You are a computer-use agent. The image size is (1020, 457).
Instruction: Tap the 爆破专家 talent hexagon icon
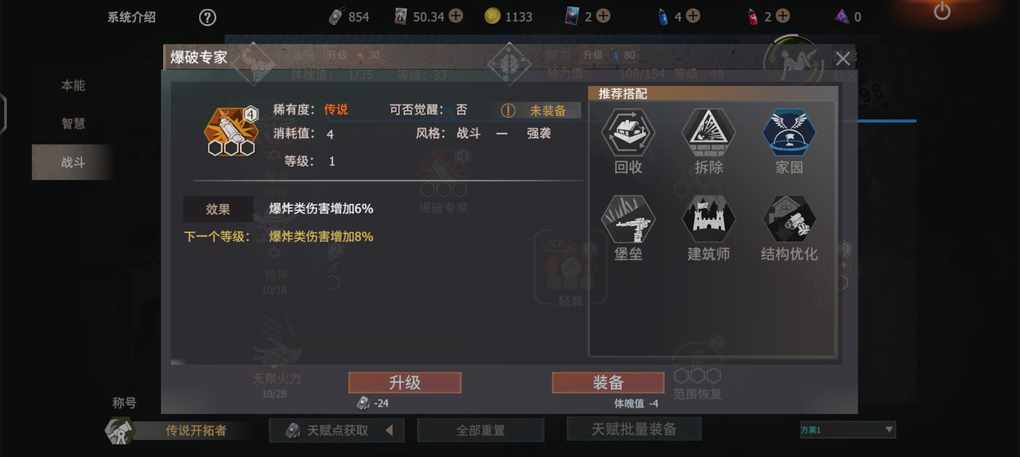(x=231, y=129)
